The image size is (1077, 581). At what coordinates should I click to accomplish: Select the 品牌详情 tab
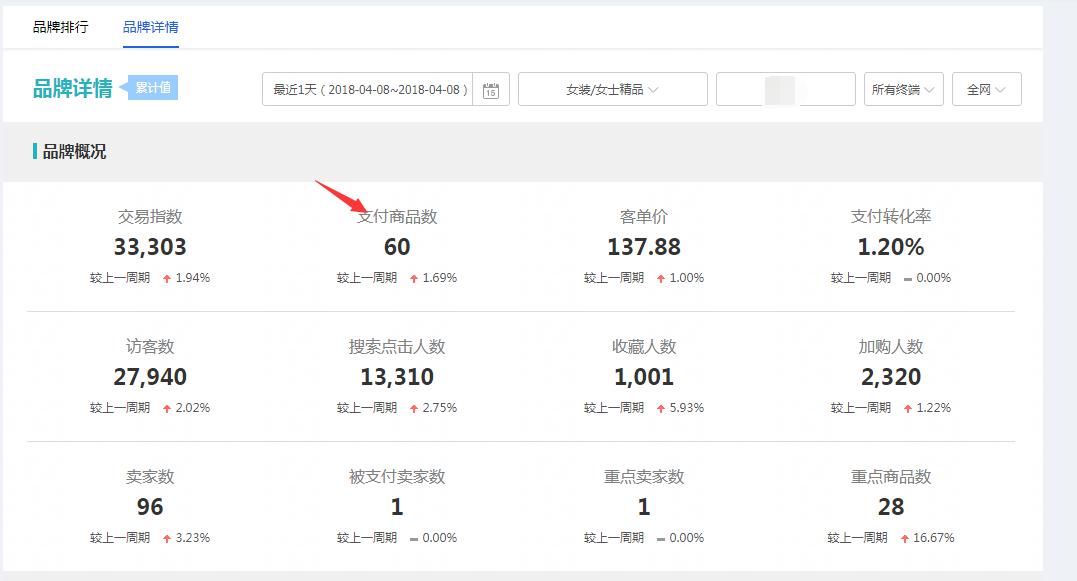point(151,27)
